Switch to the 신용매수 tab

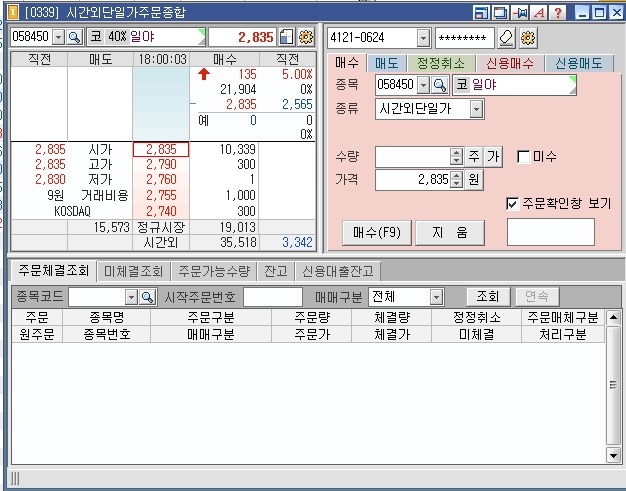(x=510, y=63)
